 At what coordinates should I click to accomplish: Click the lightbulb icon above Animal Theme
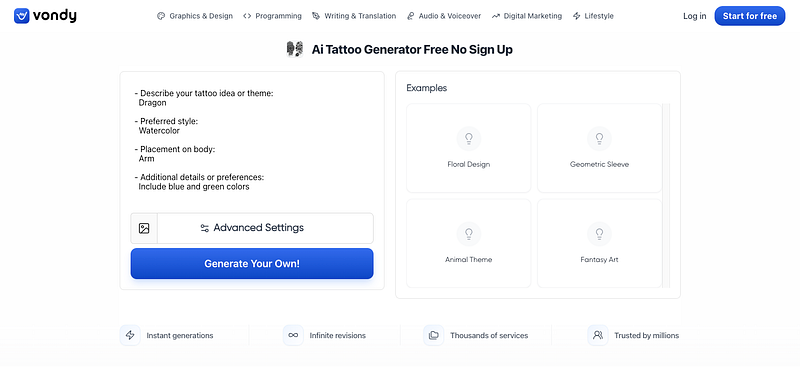468,234
